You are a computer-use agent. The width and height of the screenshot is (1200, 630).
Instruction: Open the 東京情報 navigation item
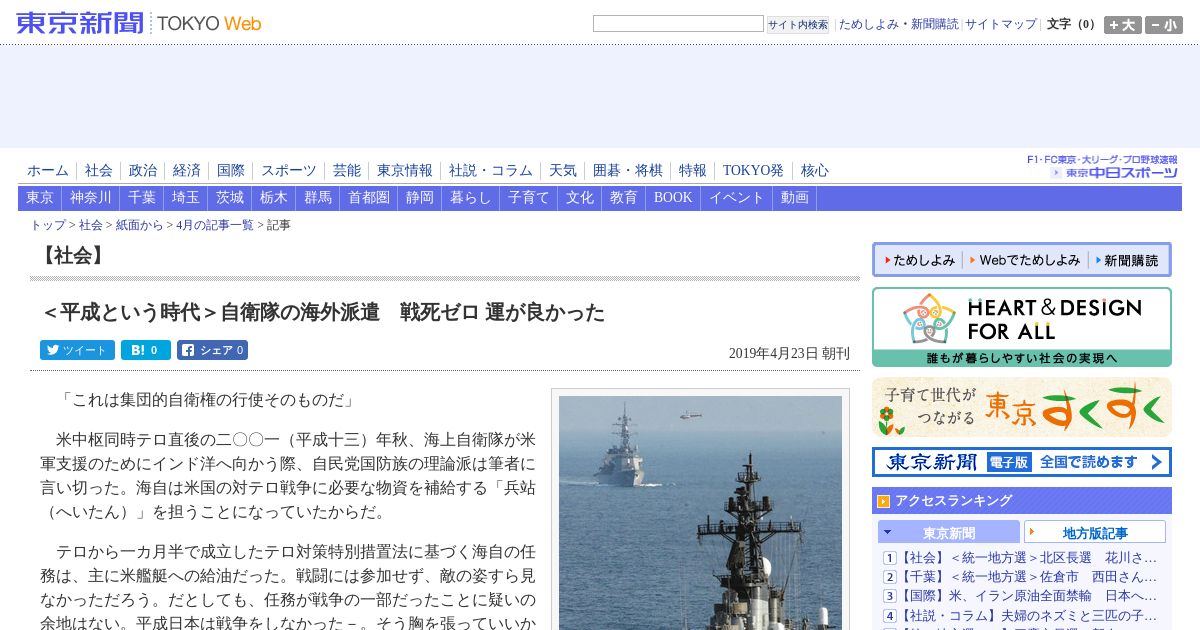[x=405, y=171]
